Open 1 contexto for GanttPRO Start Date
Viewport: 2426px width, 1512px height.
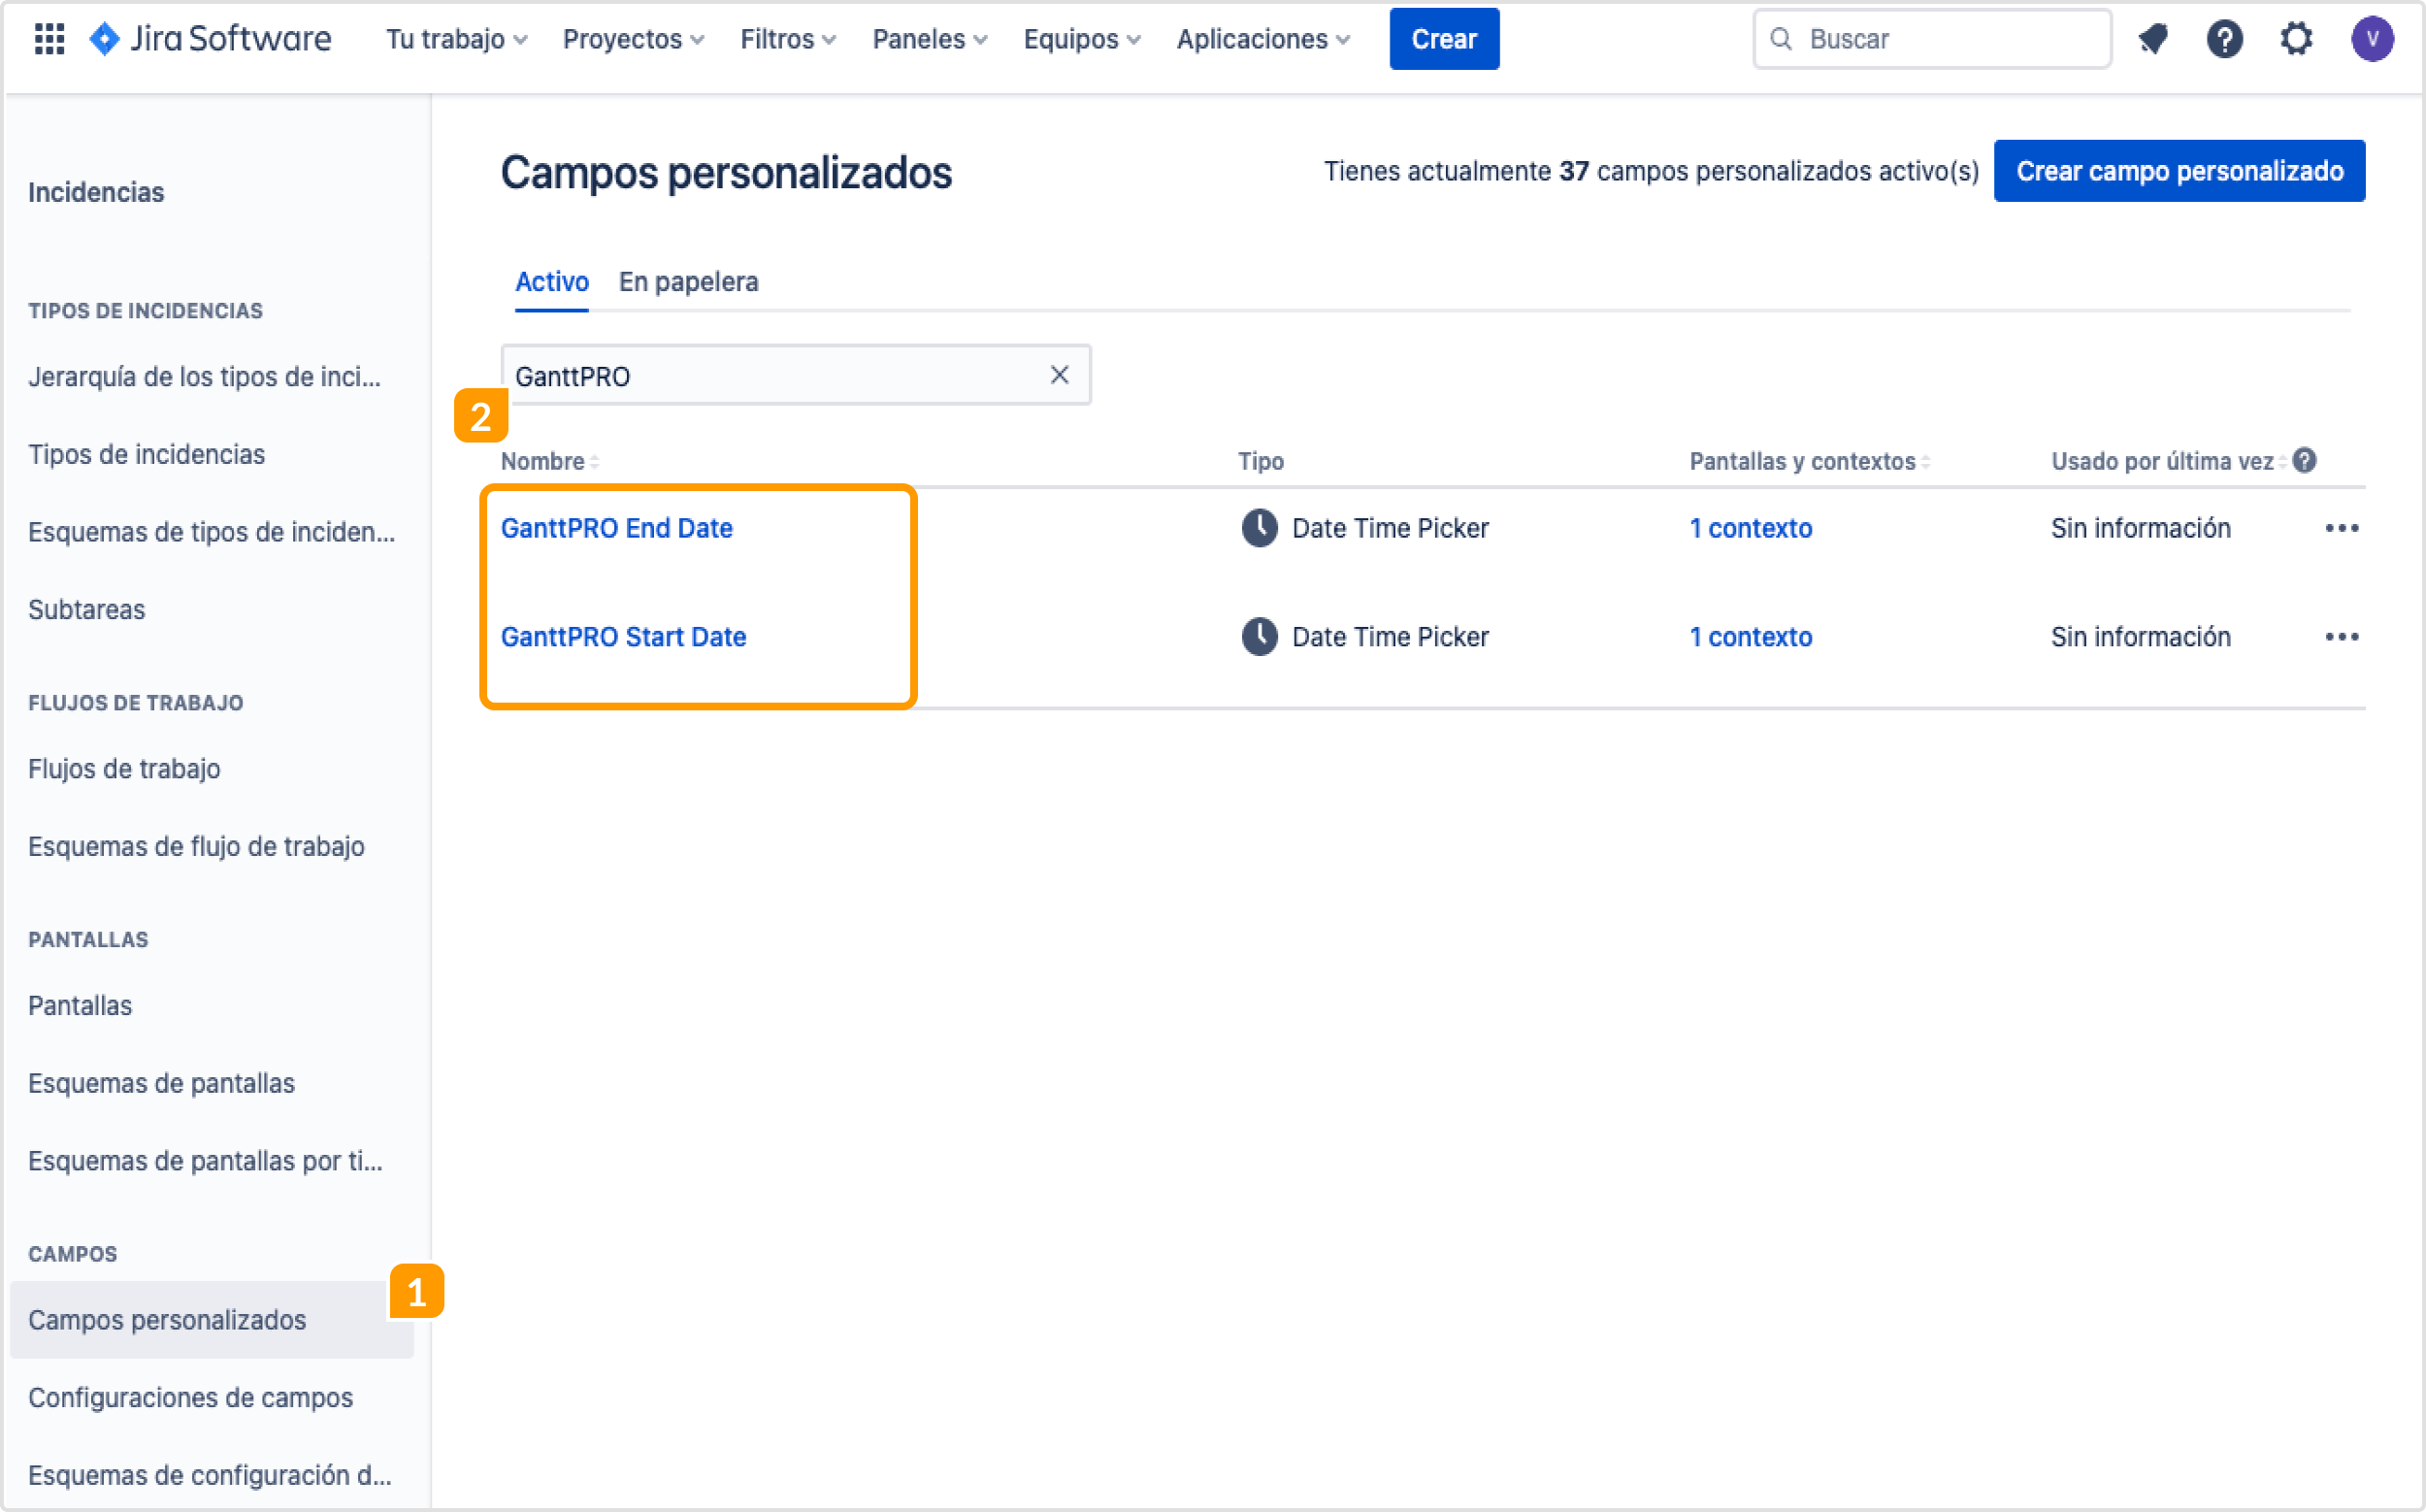coord(1751,637)
